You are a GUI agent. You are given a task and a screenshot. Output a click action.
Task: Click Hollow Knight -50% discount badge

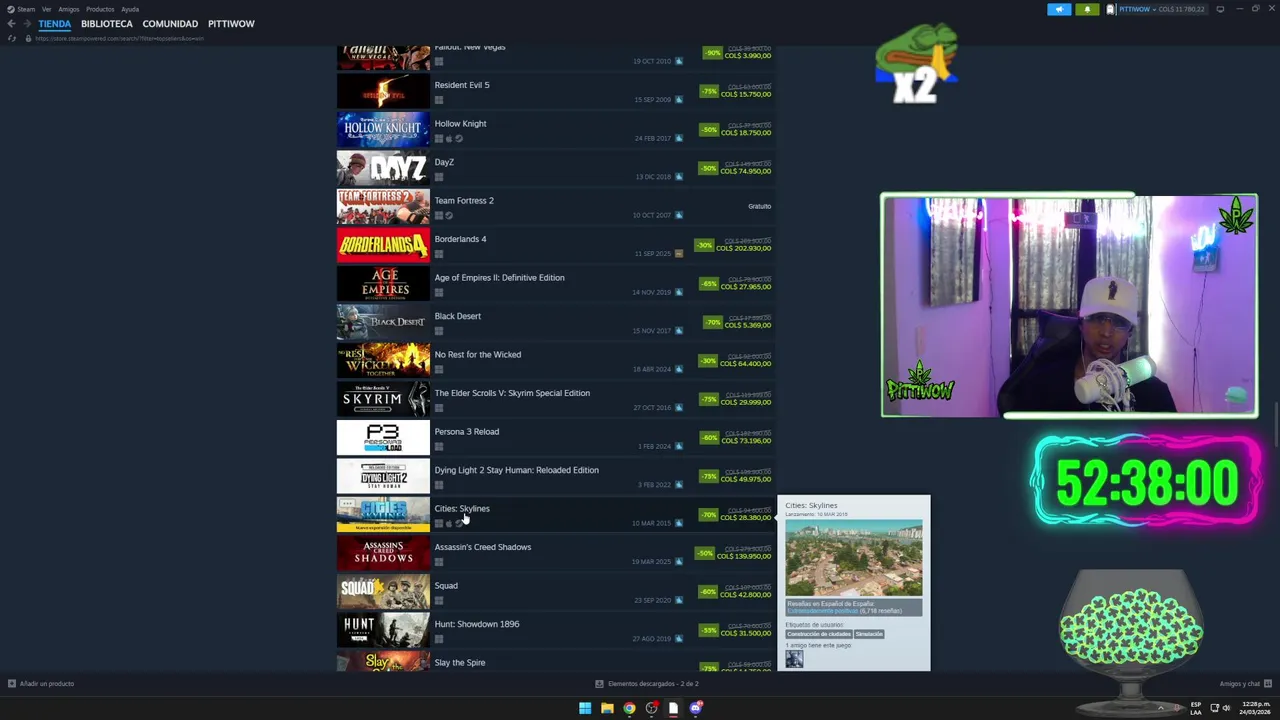(x=709, y=130)
